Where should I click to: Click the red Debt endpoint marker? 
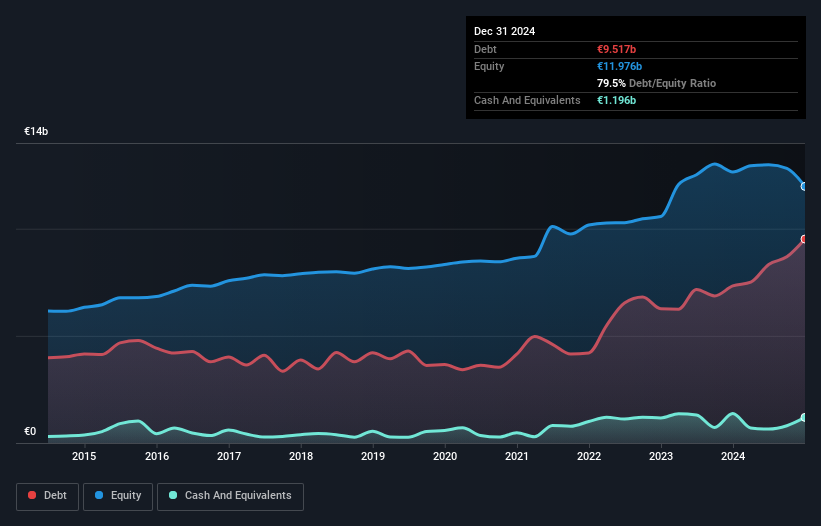pyautogui.click(x=804, y=239)
